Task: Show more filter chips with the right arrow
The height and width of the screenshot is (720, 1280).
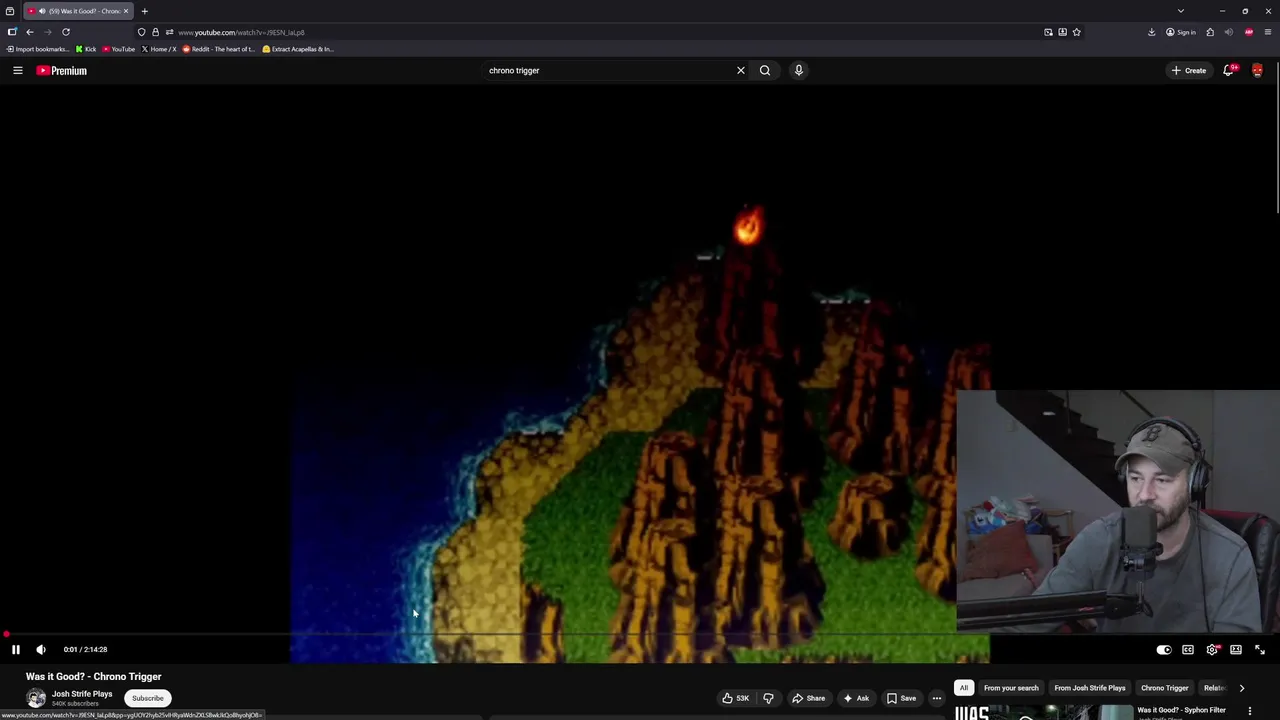Action: [1242, 688]
